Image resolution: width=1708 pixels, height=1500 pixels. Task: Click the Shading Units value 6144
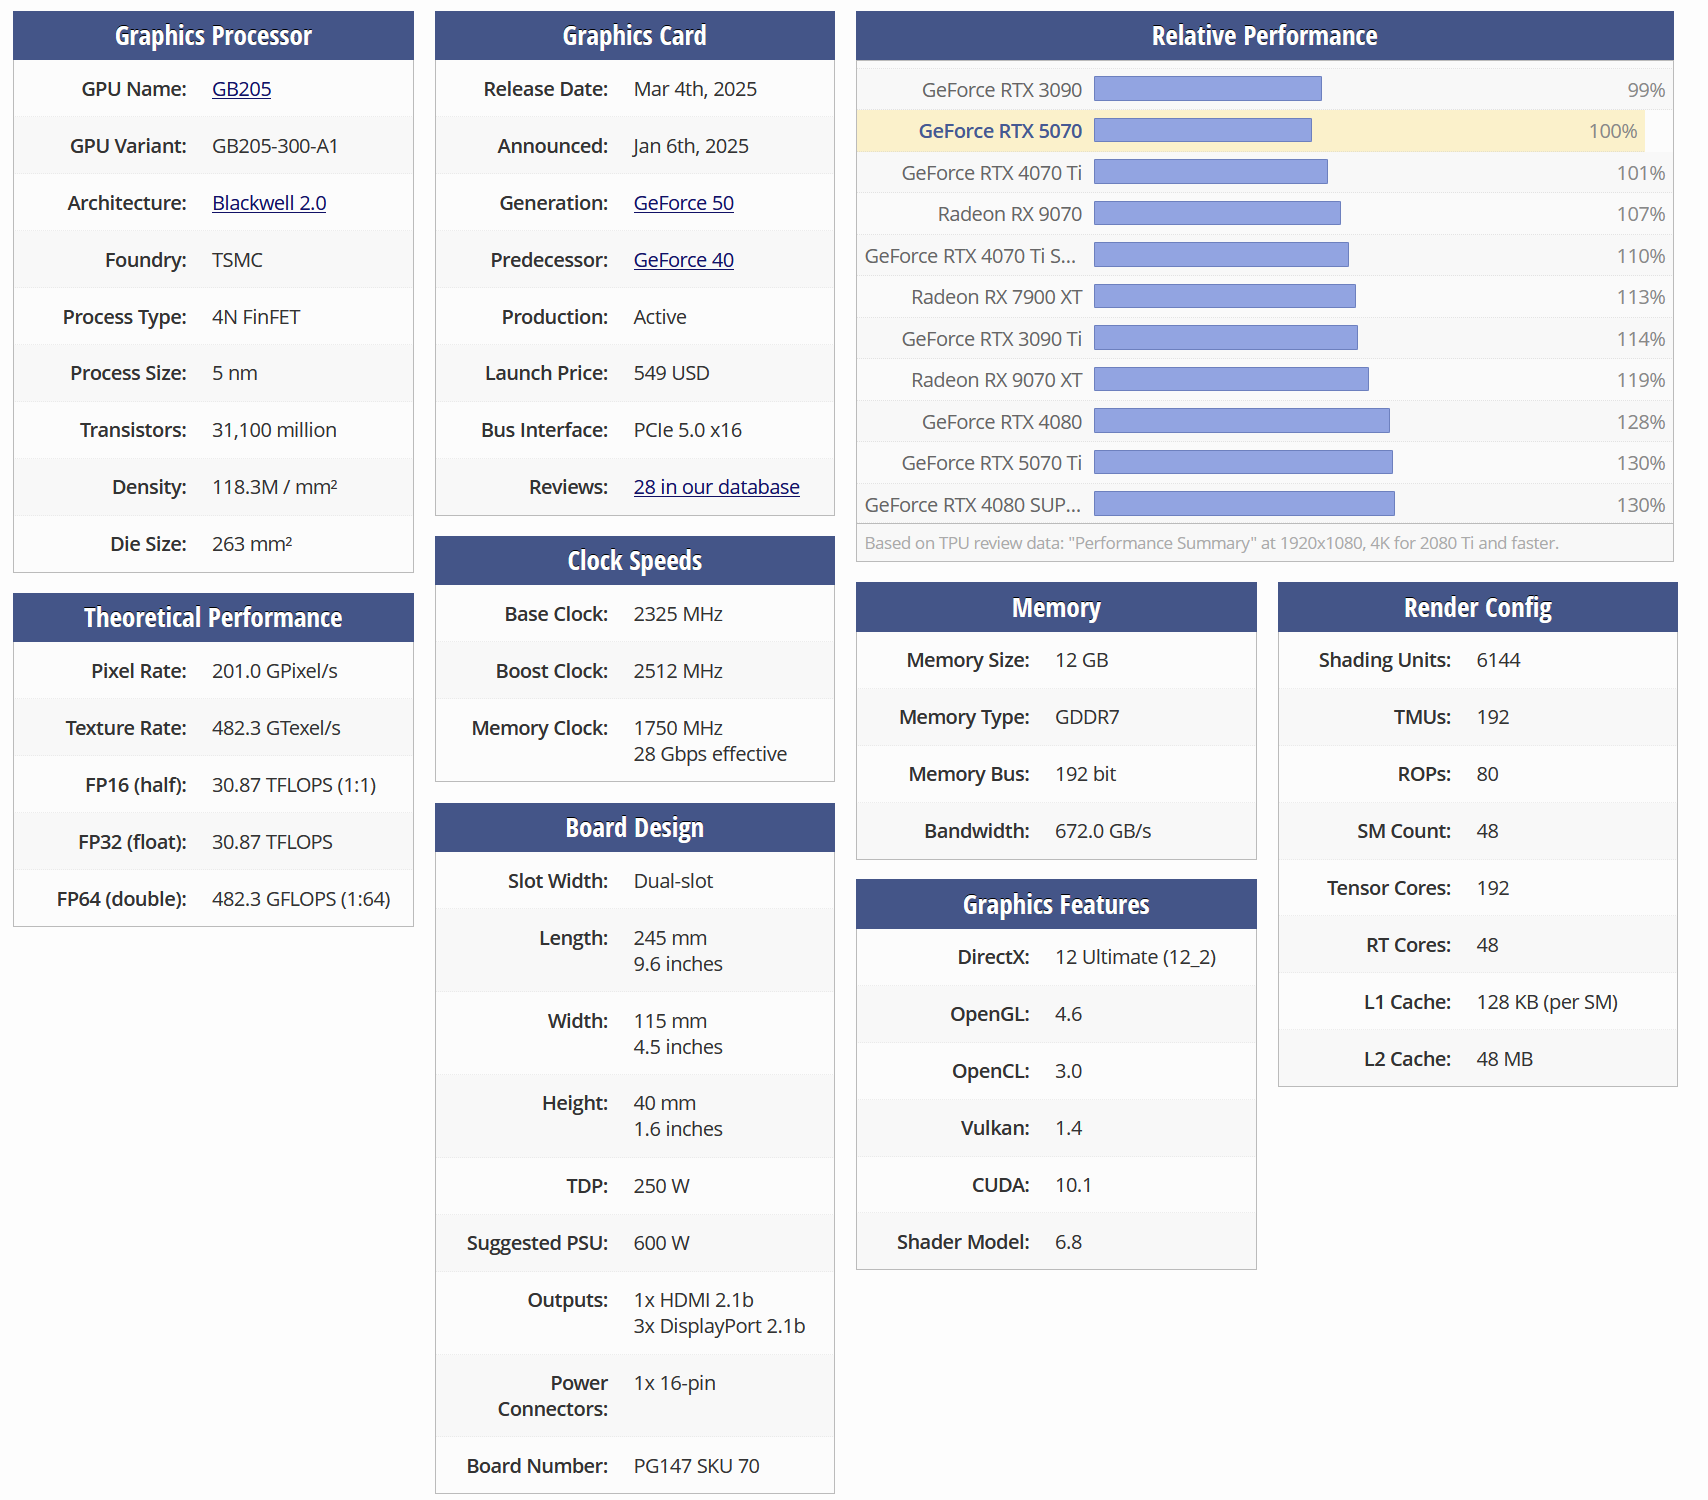click(1498, 660)
